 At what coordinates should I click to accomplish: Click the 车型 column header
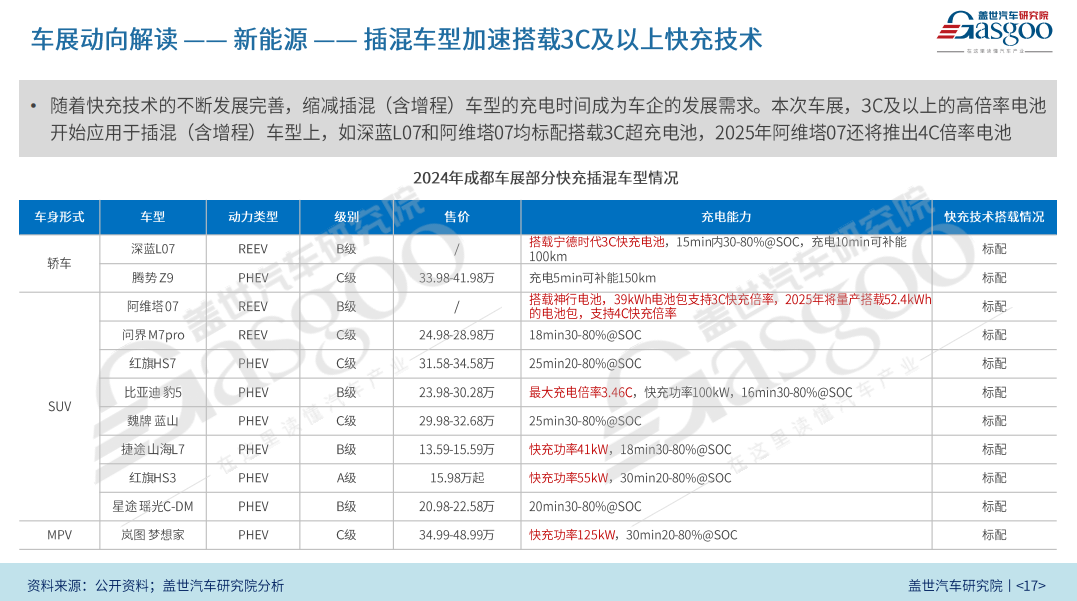(x=152, y=217)
